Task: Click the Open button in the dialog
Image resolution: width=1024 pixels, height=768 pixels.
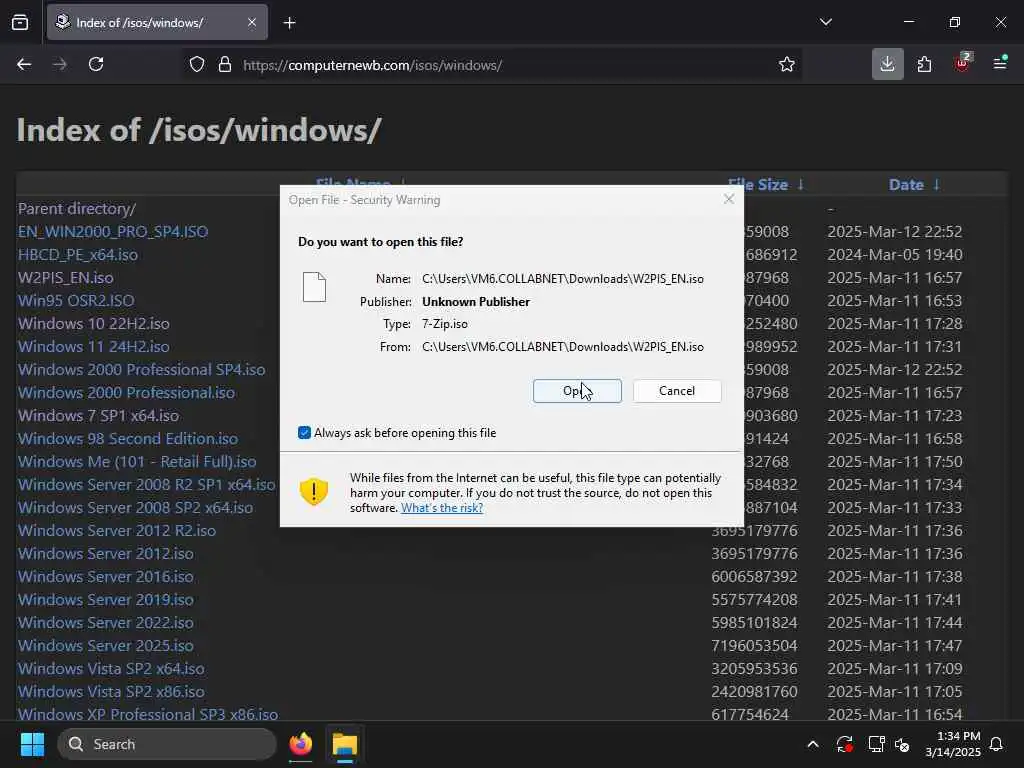Action: click(x=577, y=391)
